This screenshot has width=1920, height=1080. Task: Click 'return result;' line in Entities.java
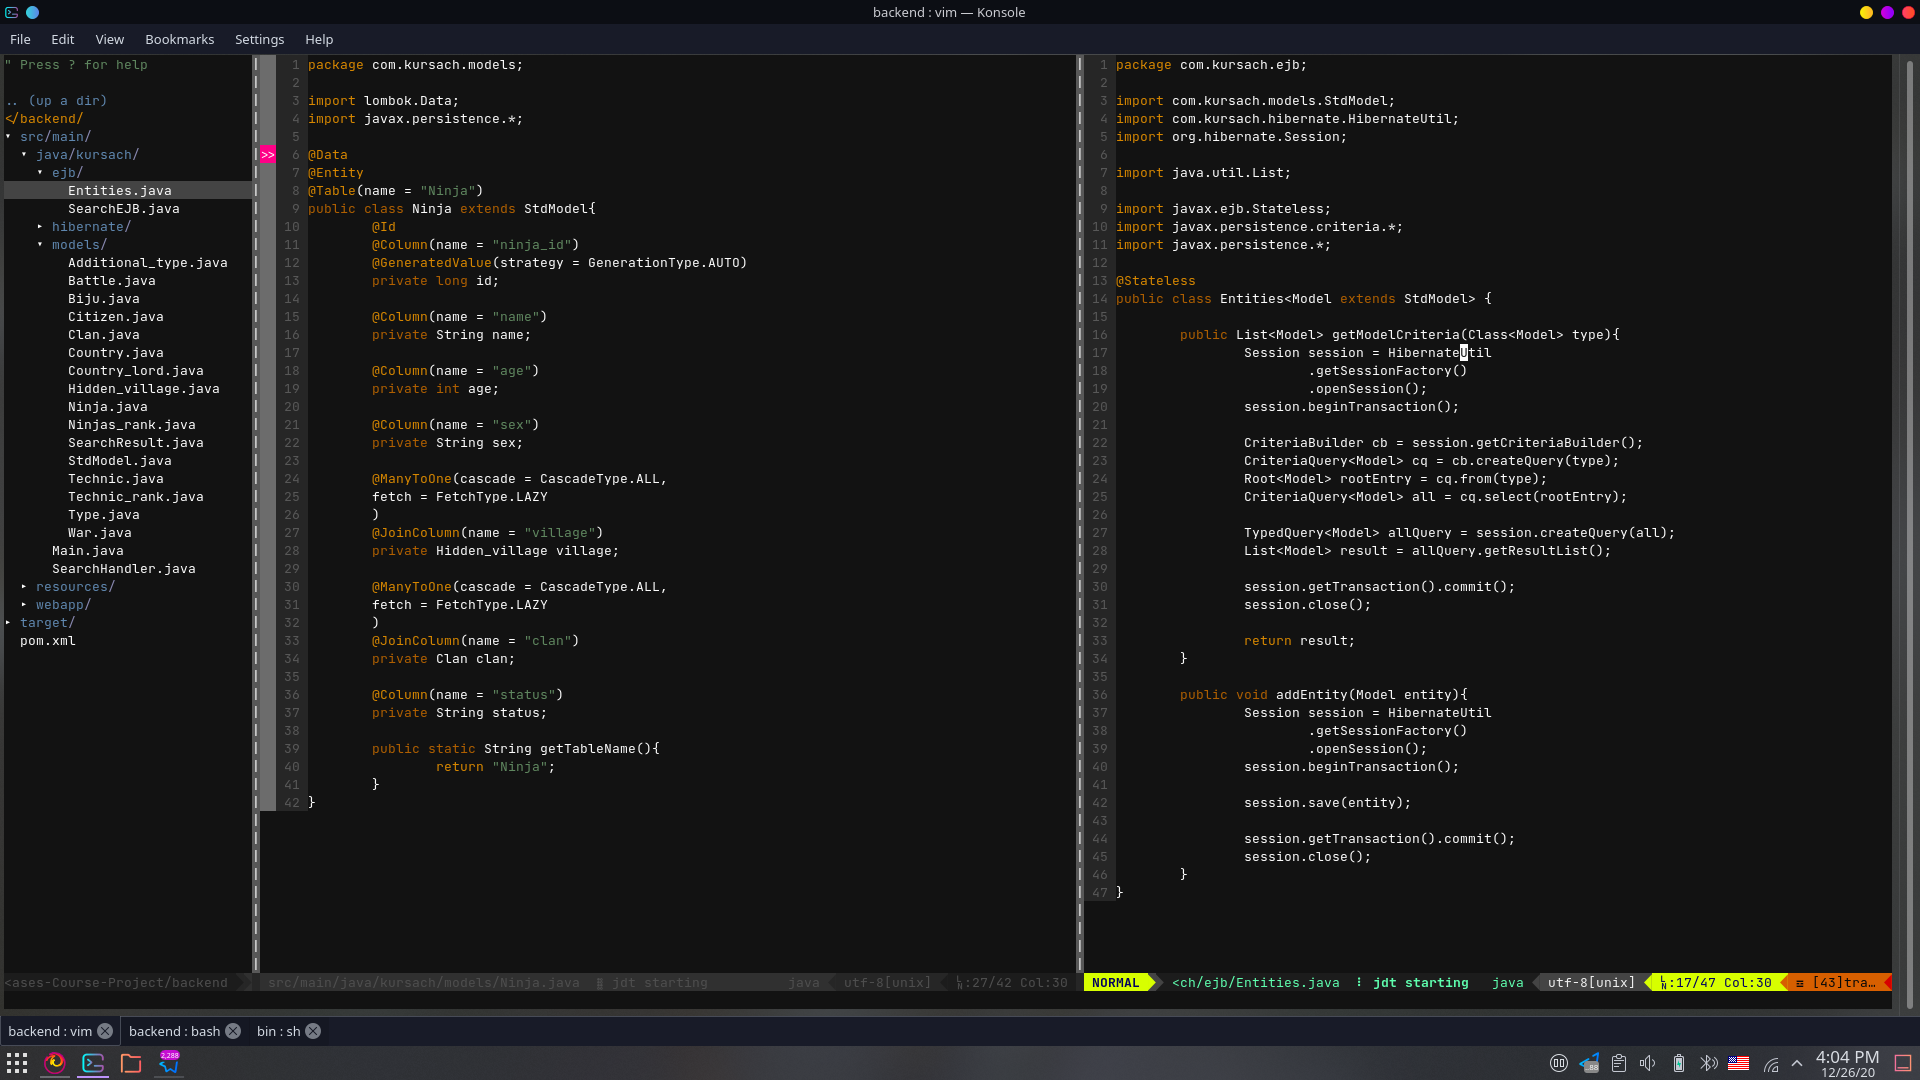[1299, 641]
